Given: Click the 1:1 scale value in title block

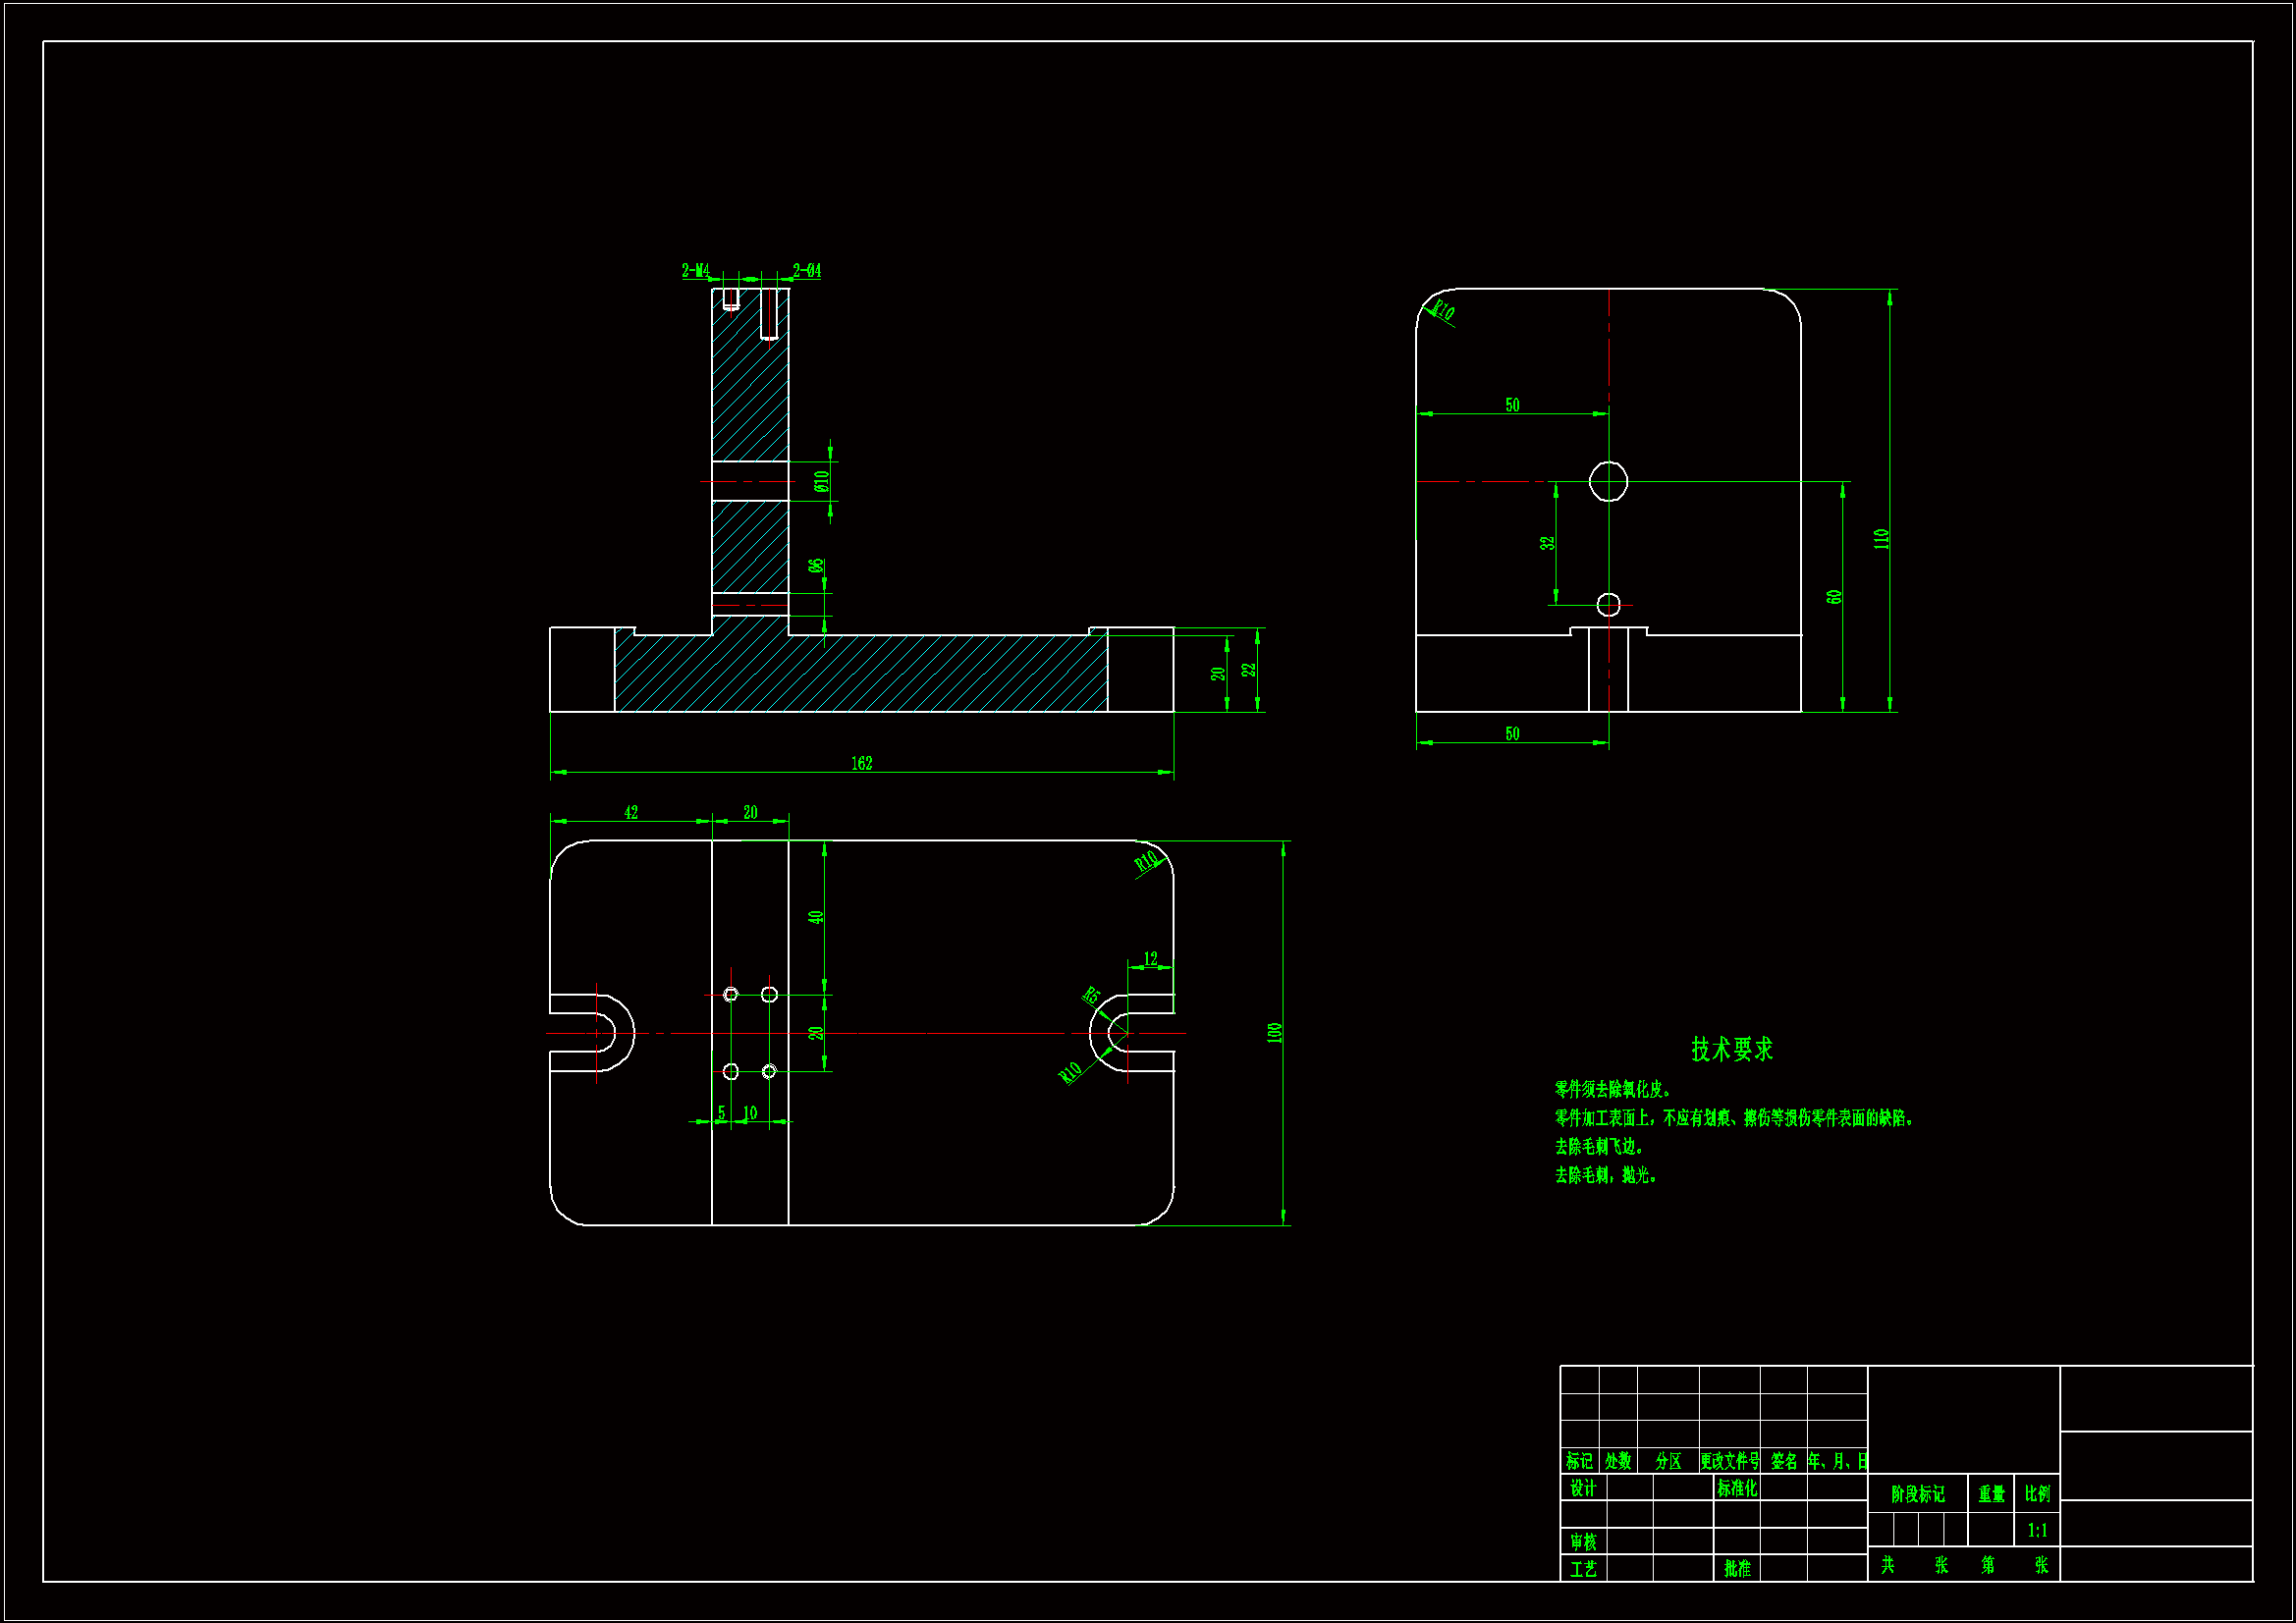Looking at the screenshot, I should click(x=2037, y=1530).
